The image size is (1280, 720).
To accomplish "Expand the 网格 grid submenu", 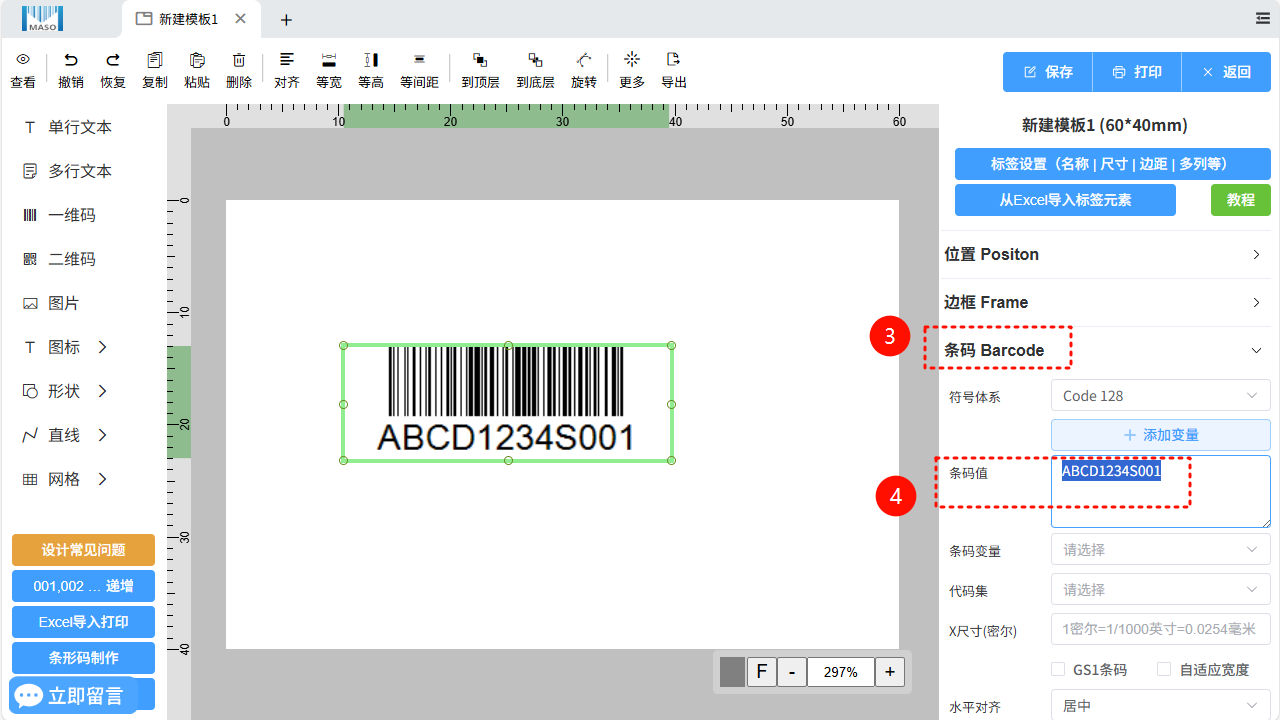I will [x=103, y=479].
